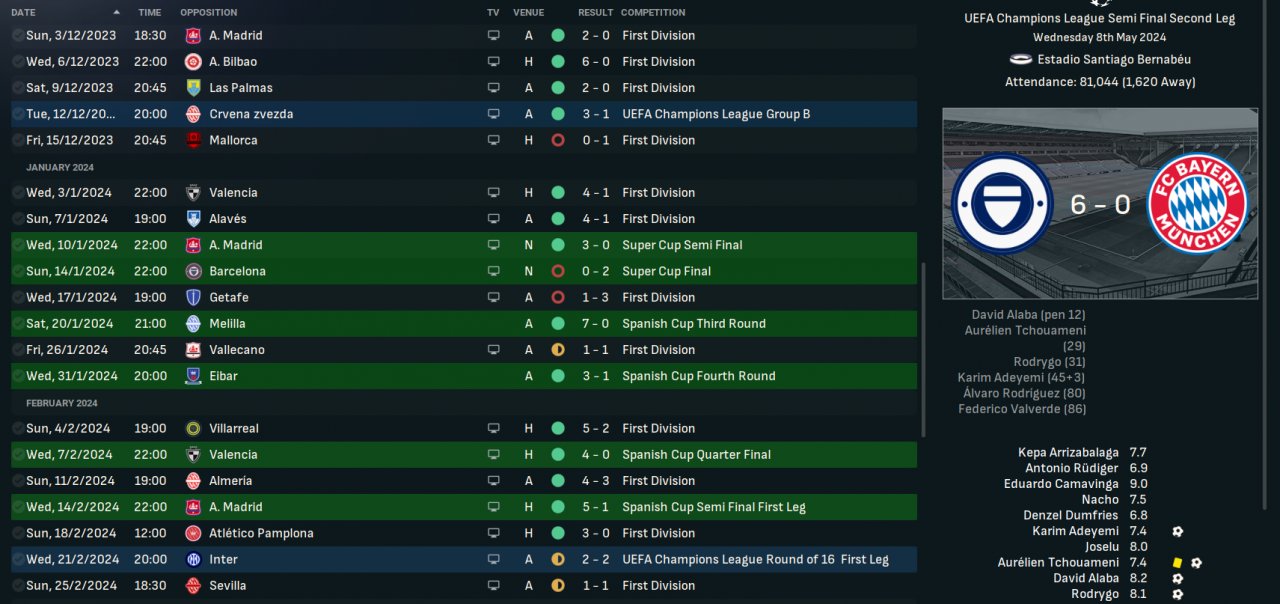Viewport: 1280px width, 604px height.
Task: Toggle the checkmark for the Mallorca fixture
Action: click(18, 140)
